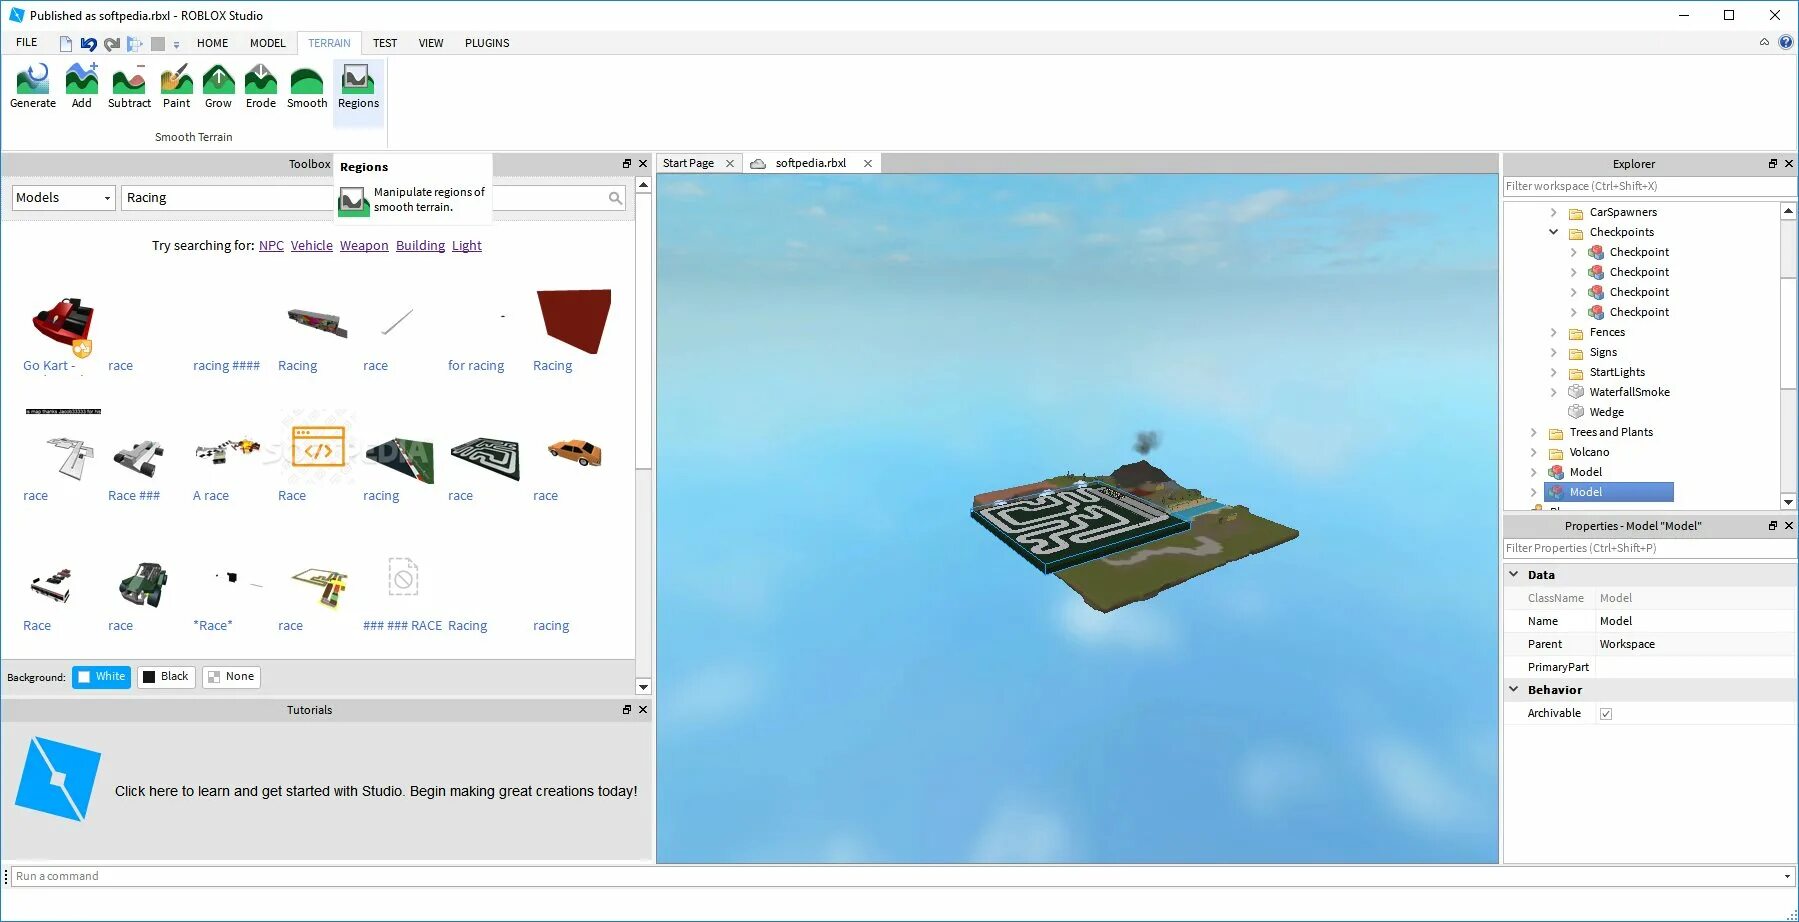This screenshot has width=1799, height=922.
Task: Set Toolbox background to None
Action: (231, 677)
